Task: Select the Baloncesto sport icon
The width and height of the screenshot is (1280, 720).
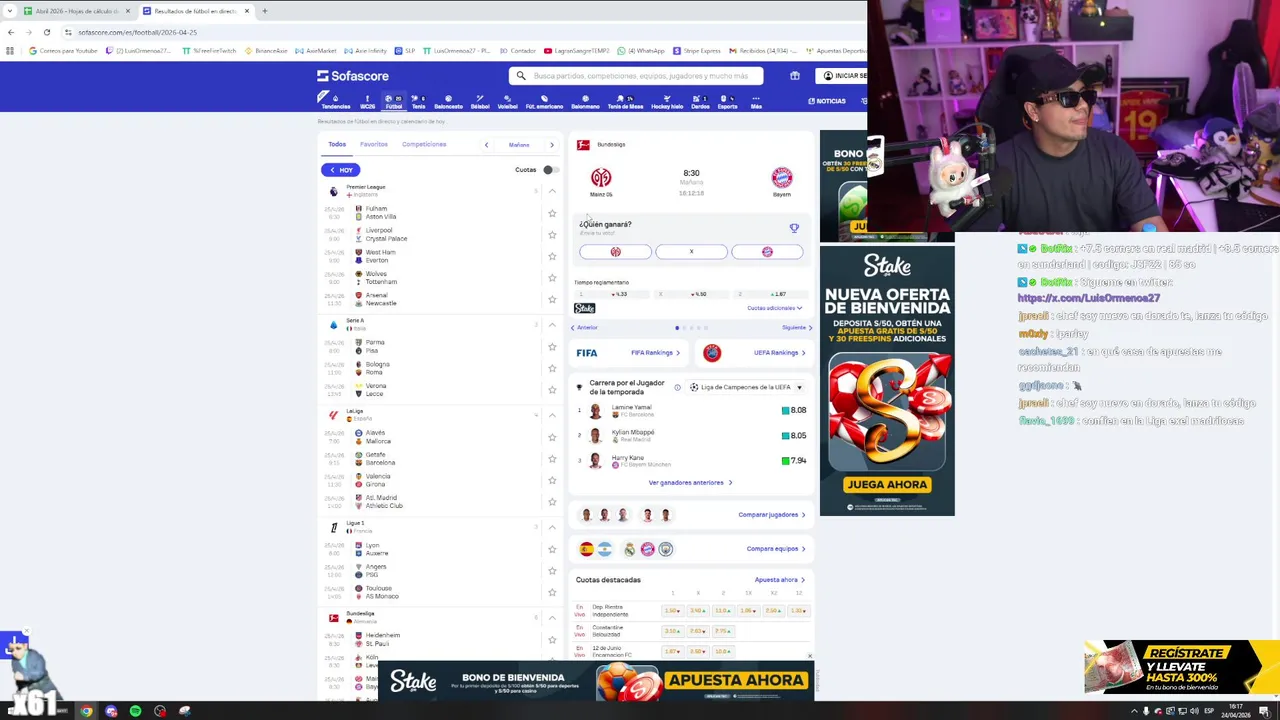Action: pos(448,102)
